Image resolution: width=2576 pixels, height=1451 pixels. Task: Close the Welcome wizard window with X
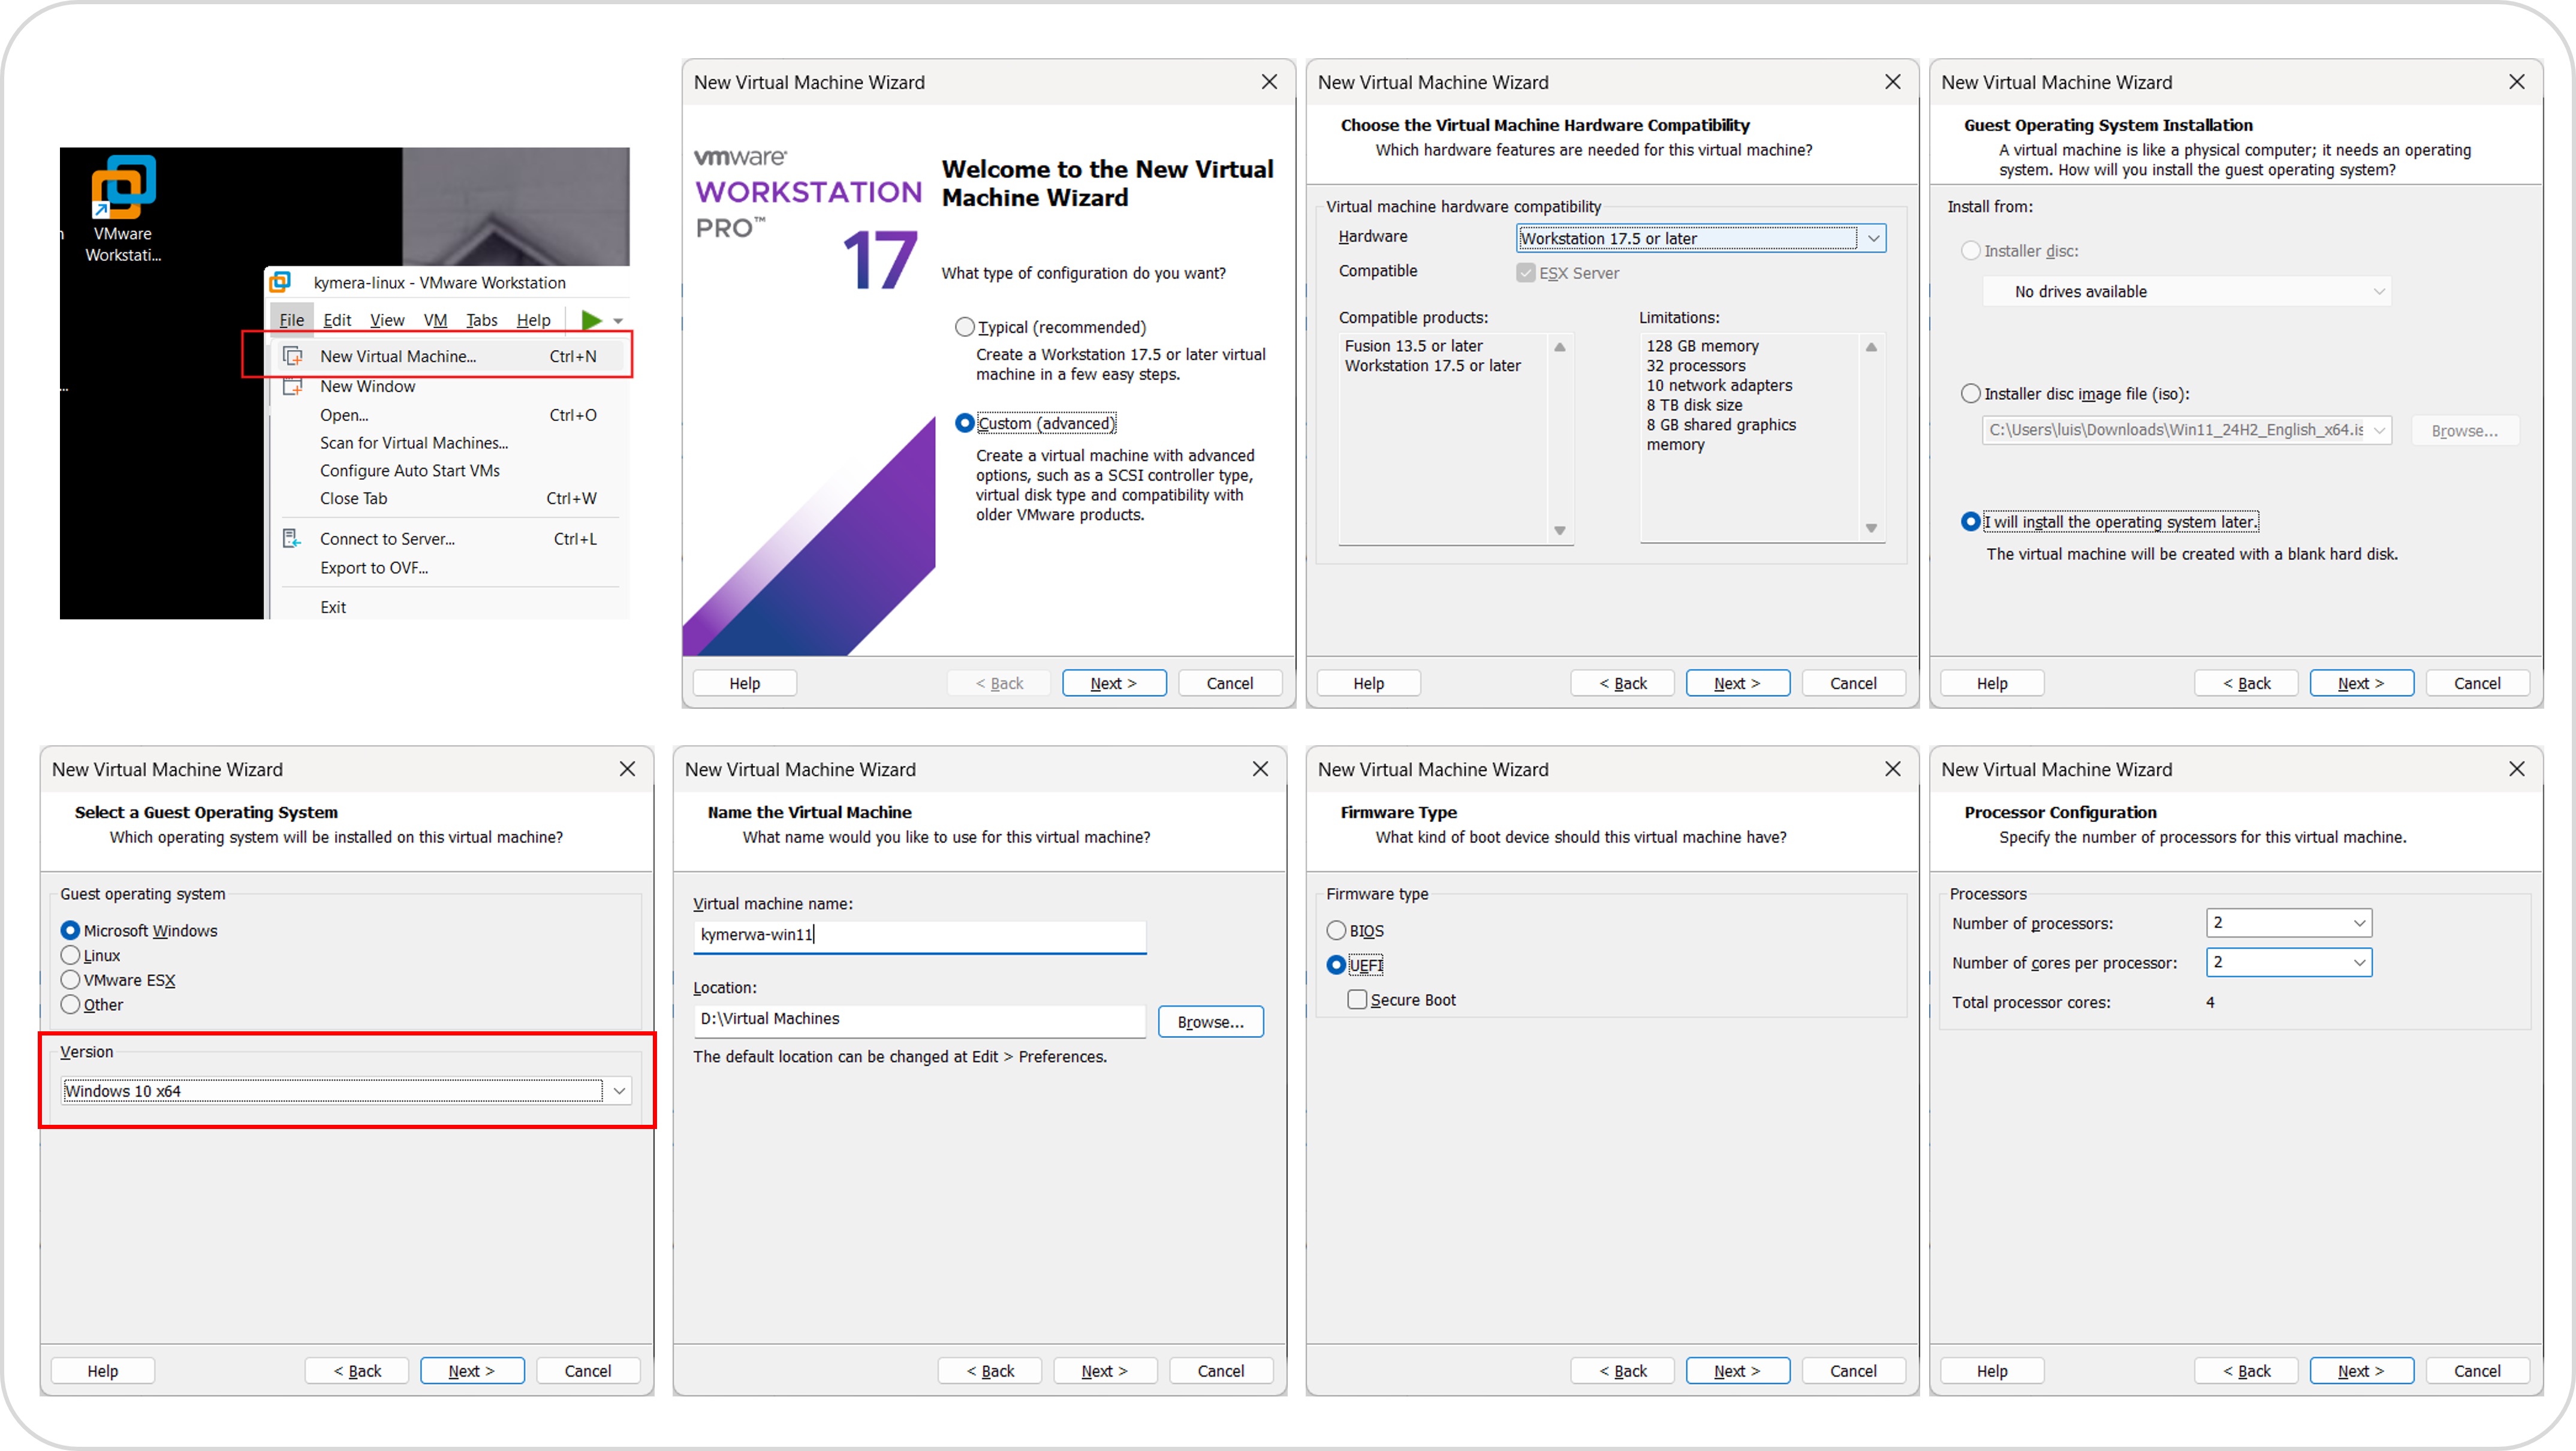coord(1269,82)
